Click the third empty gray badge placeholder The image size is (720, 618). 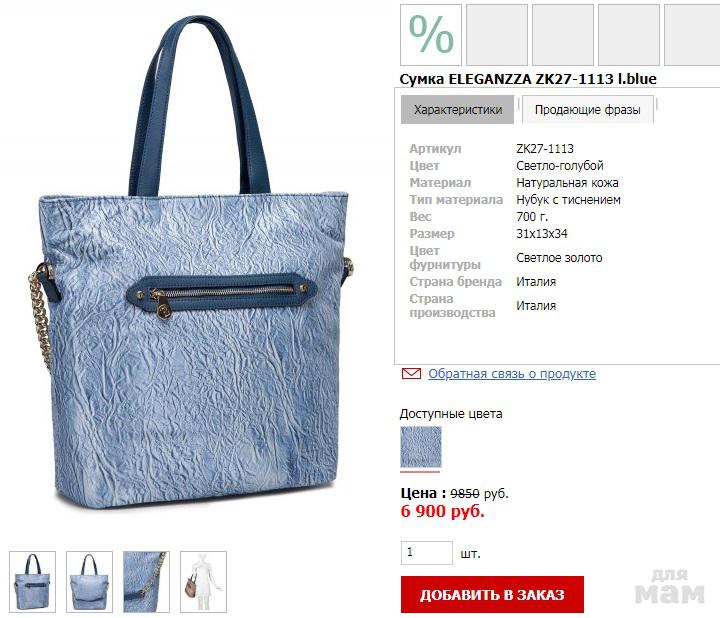(x=629, y=35)
